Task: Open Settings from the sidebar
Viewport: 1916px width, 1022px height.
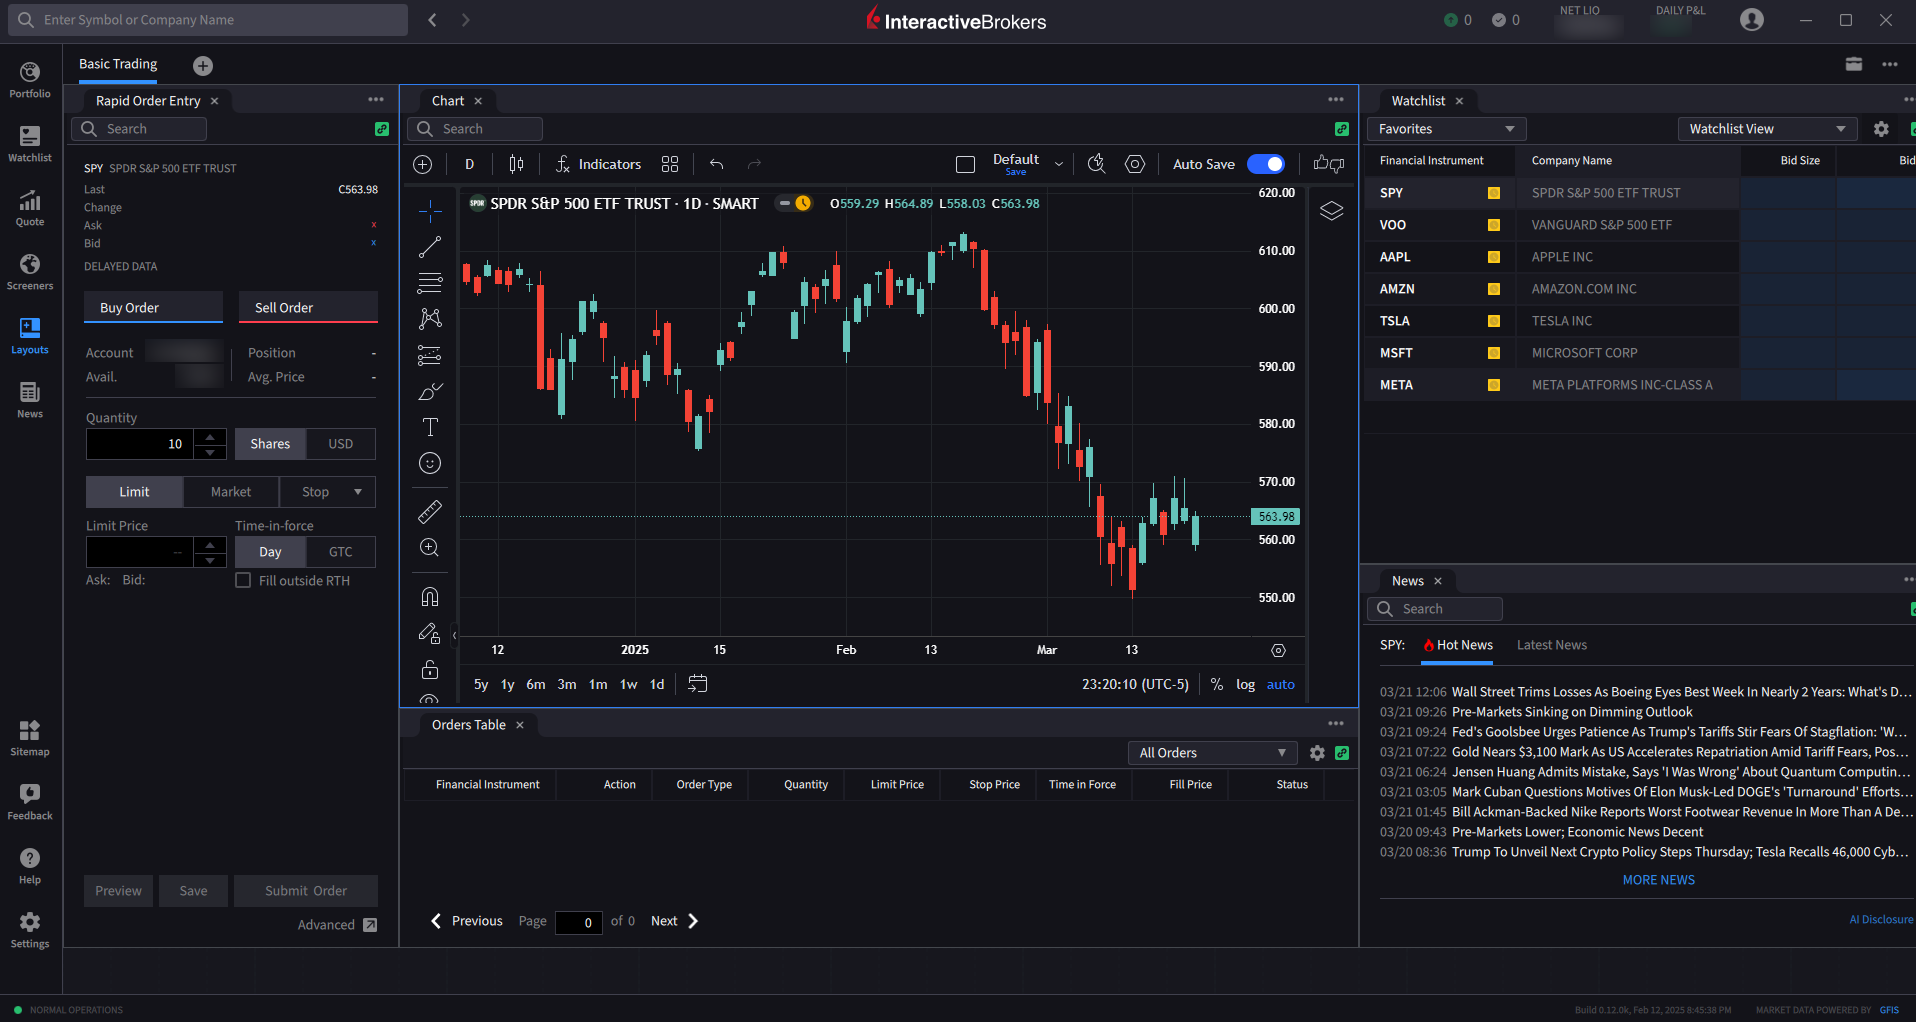Action: [x=30, y=930]
